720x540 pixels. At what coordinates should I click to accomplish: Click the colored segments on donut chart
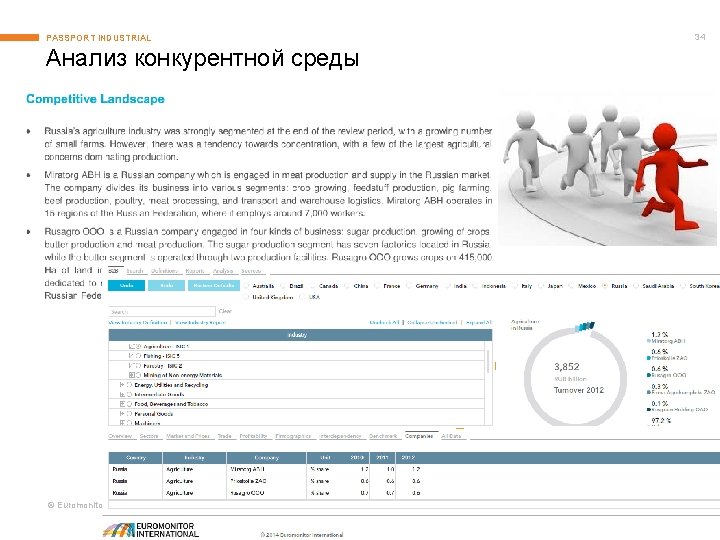coord(585,326)
